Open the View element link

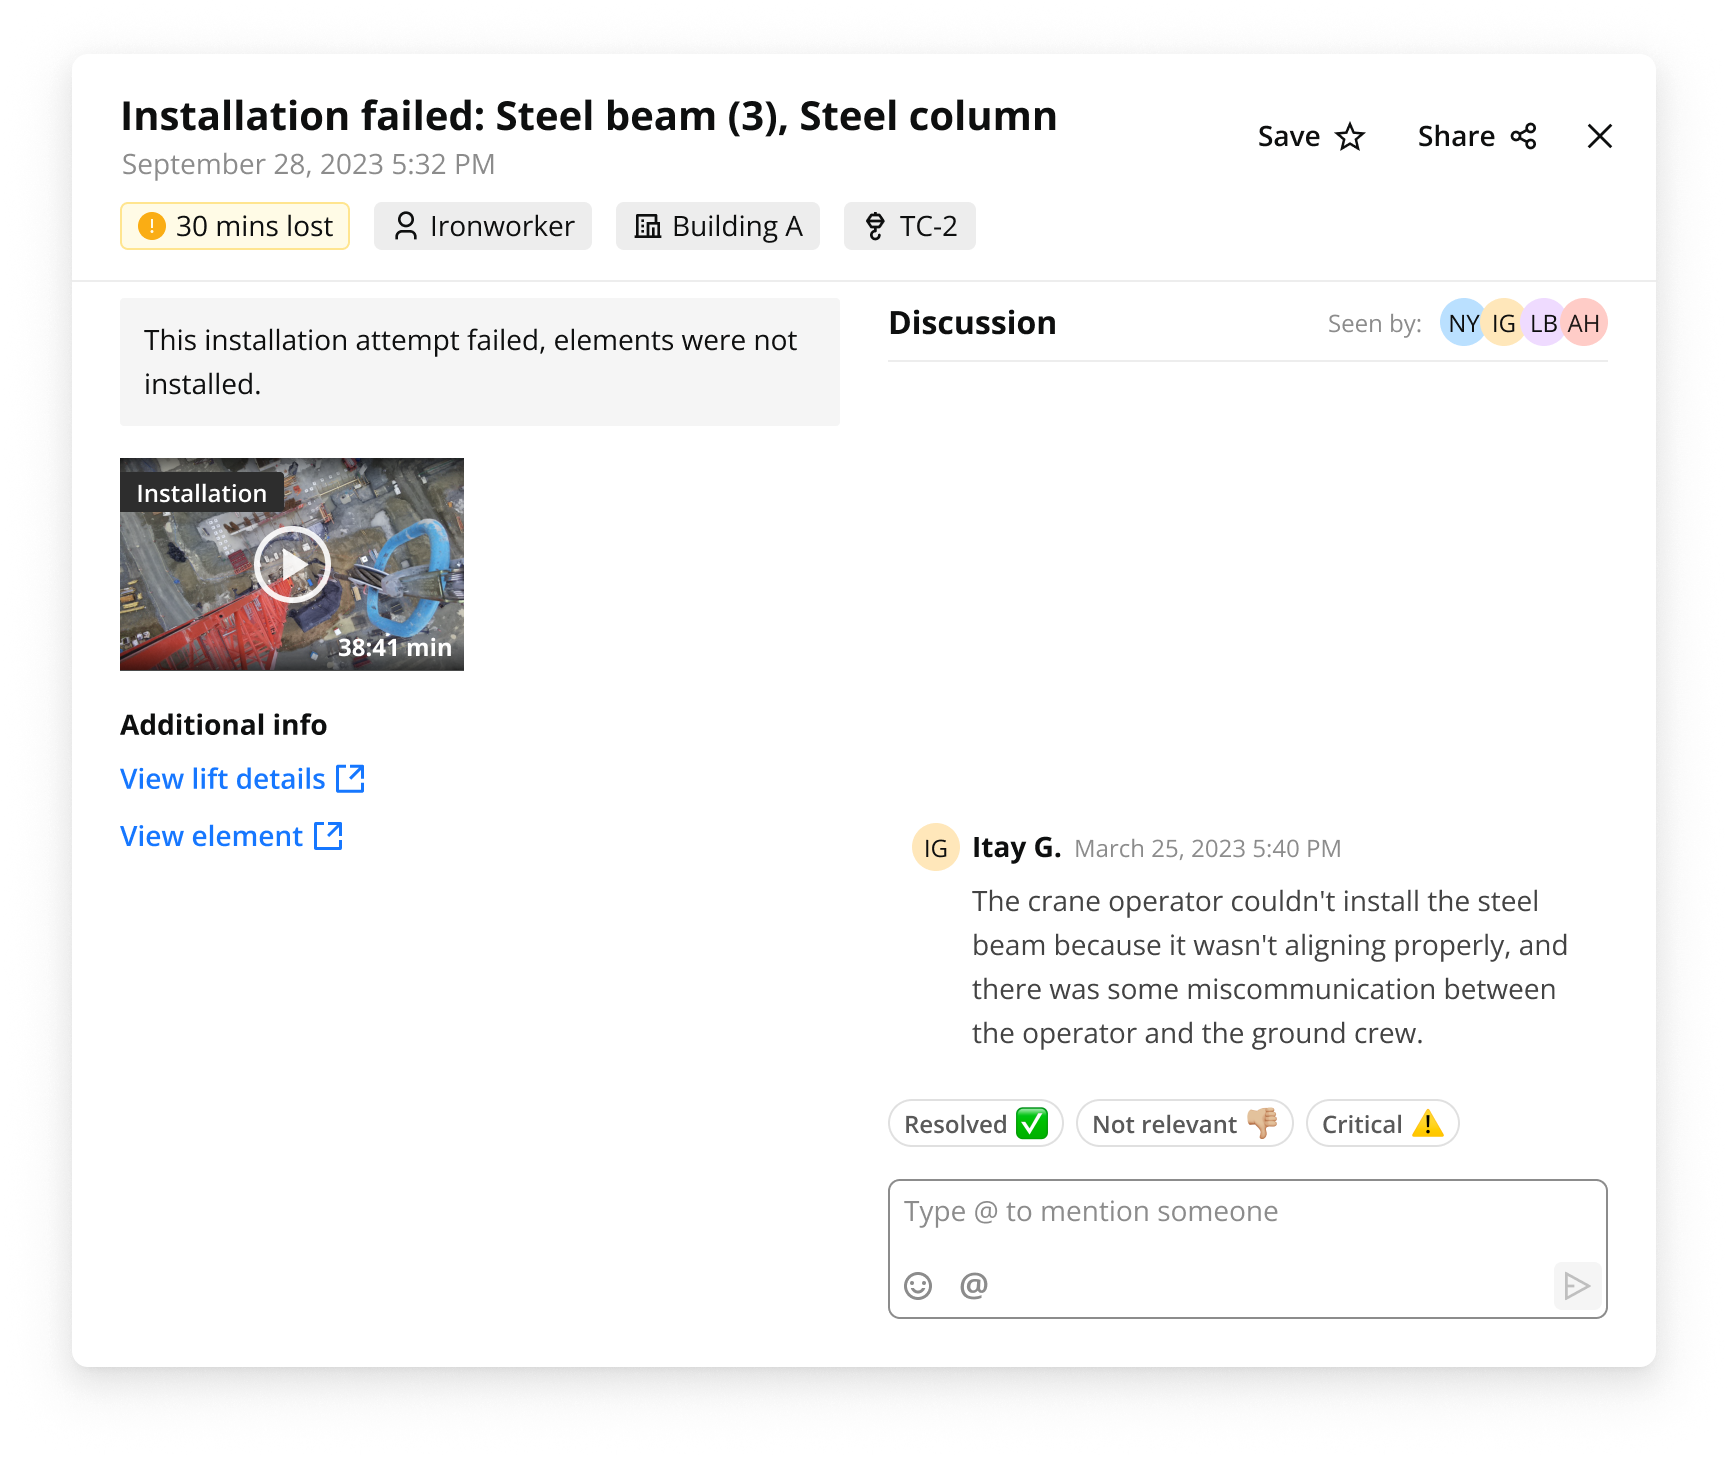point(211,836)
